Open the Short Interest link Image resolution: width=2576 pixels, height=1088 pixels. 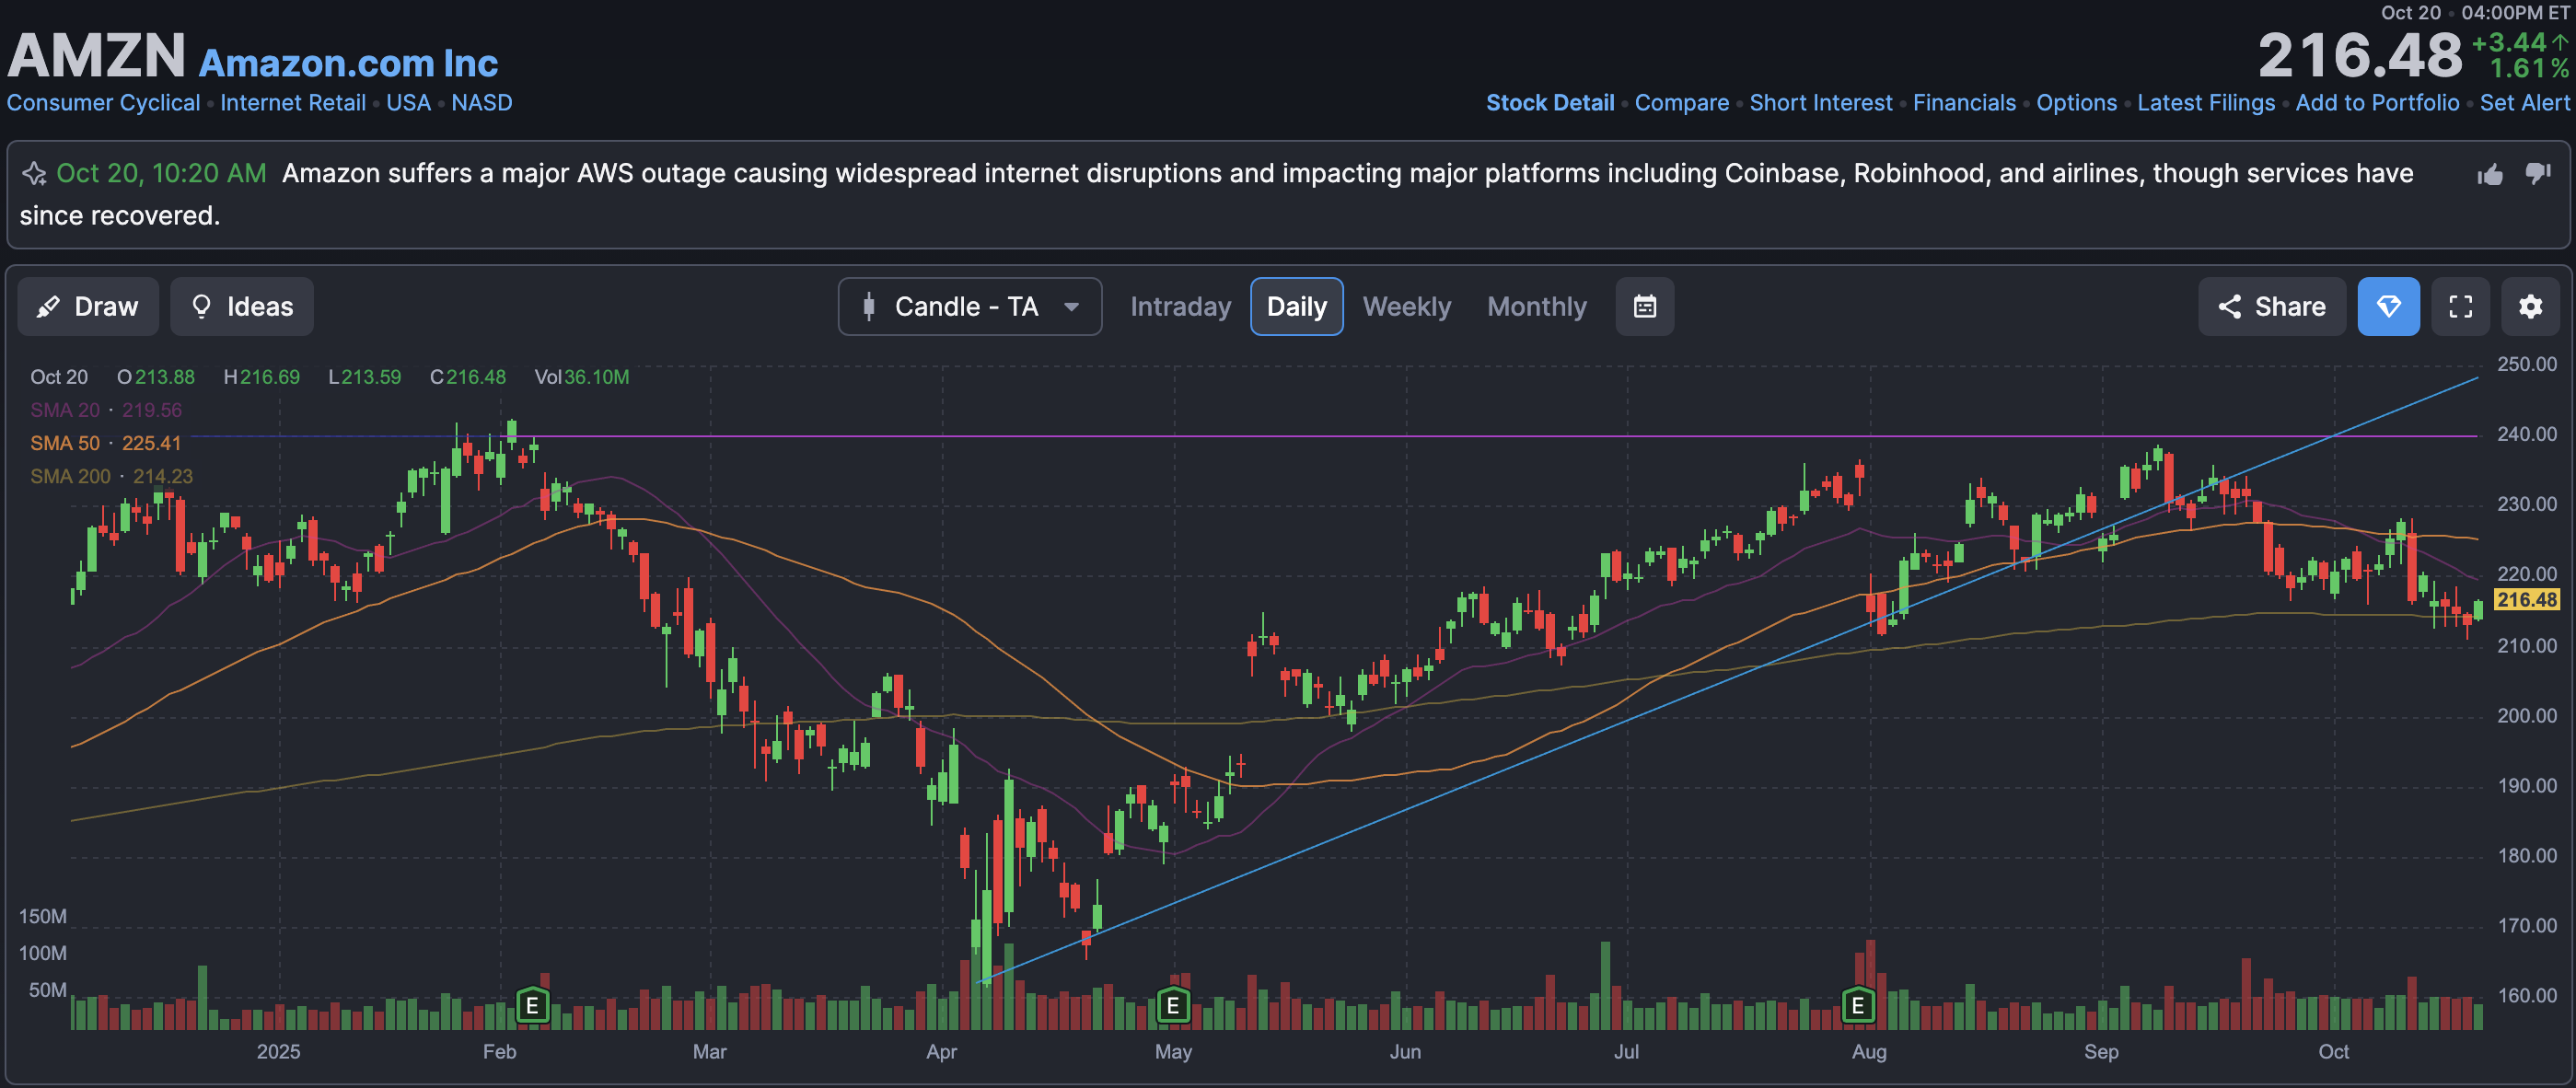point(1820,103)
